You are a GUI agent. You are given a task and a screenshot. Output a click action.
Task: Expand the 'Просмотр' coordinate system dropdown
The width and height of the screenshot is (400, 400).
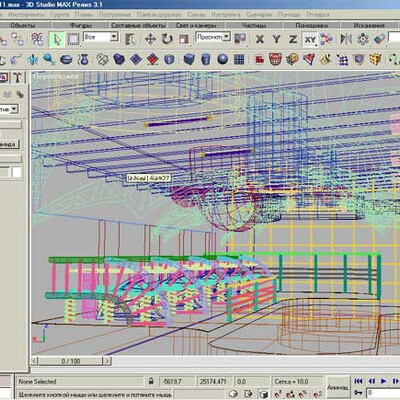pos(213,37)
